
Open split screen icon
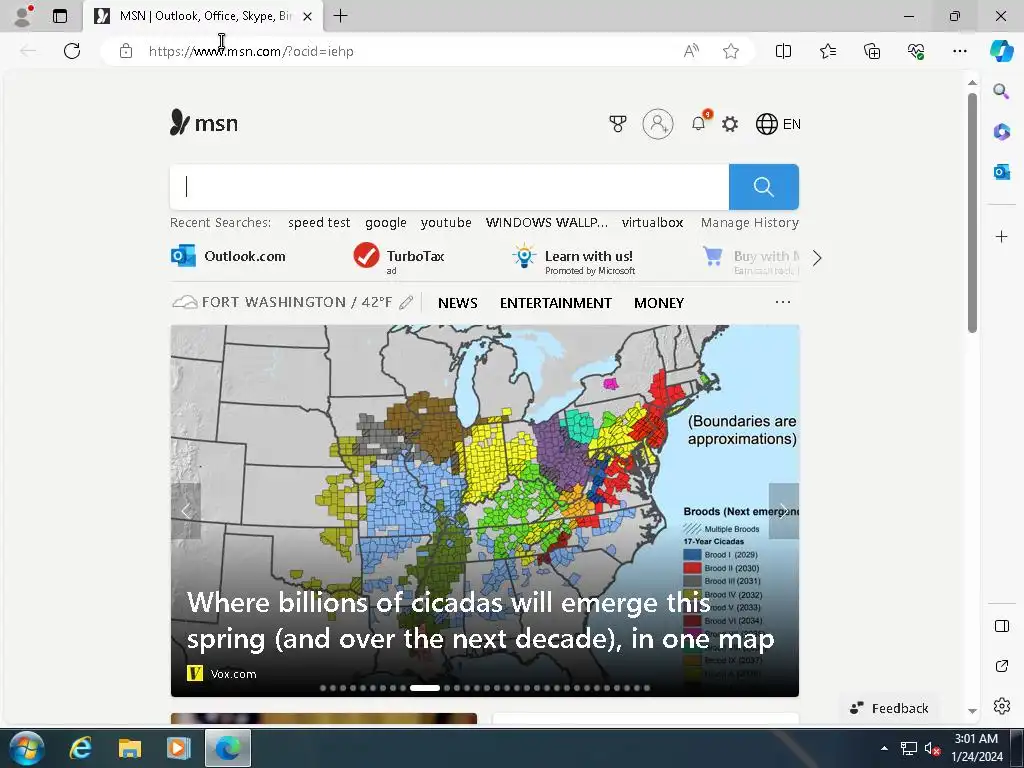tap(783, 51)
